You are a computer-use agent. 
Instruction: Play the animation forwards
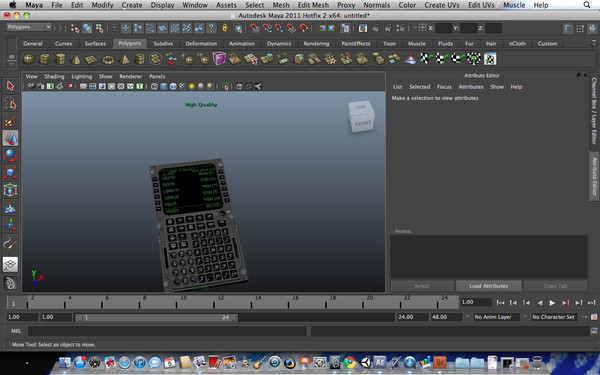point(552,303)
